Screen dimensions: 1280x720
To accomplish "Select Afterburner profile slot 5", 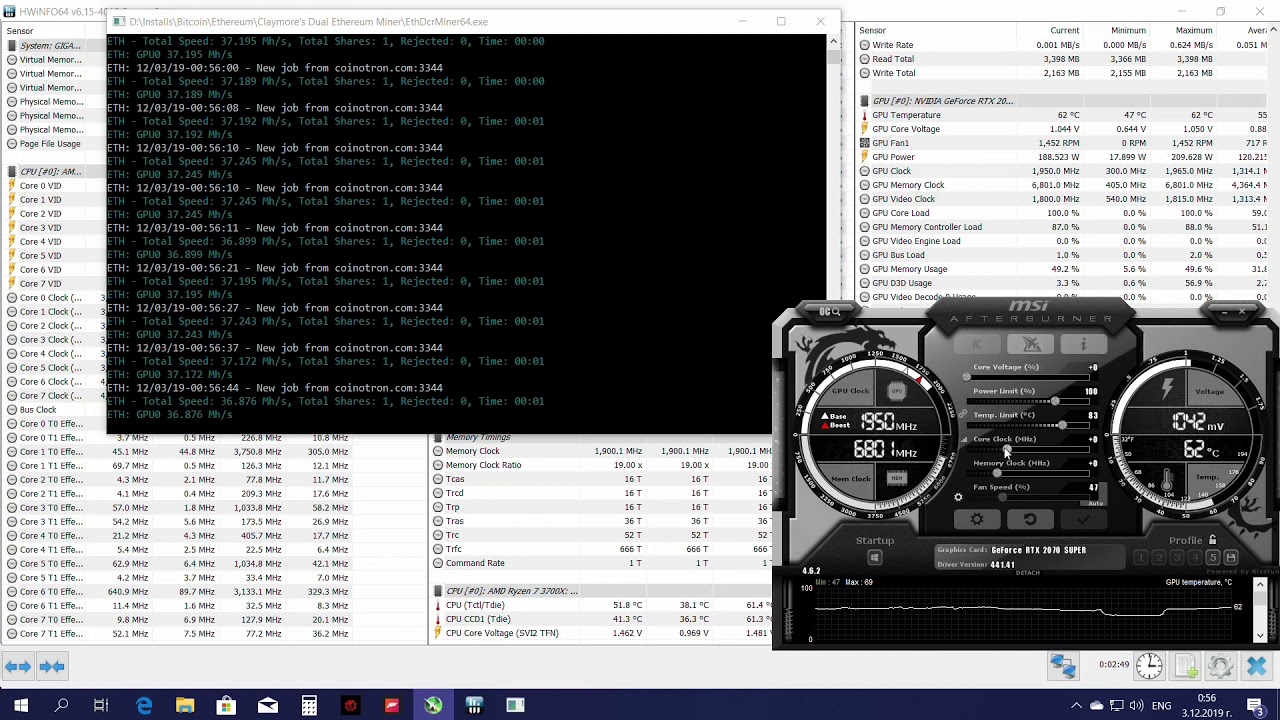I will 1213,558.
